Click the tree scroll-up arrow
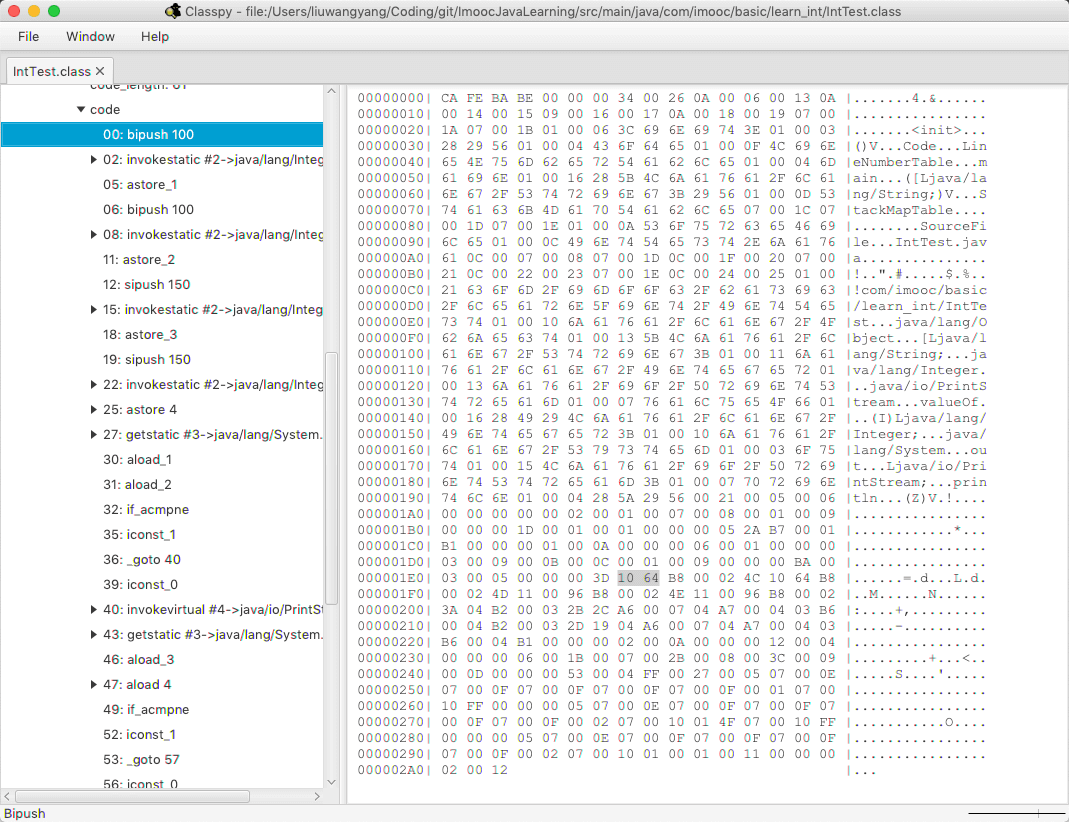This screenshot has height=822, width=1069. (331, 91)
